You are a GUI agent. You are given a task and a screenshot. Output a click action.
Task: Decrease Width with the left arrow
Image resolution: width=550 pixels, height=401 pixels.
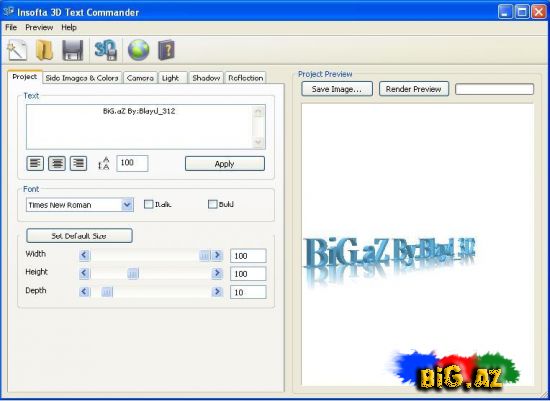(x=85, y=255)
